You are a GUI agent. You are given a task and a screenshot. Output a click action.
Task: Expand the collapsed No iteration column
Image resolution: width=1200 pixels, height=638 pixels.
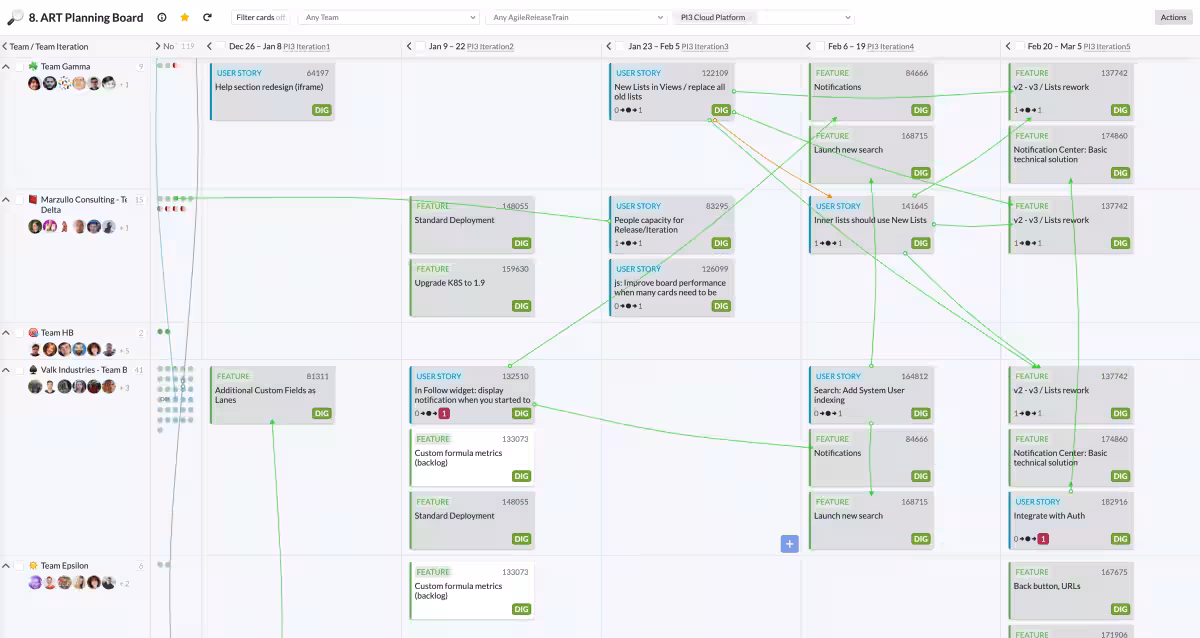pos(158,46)
